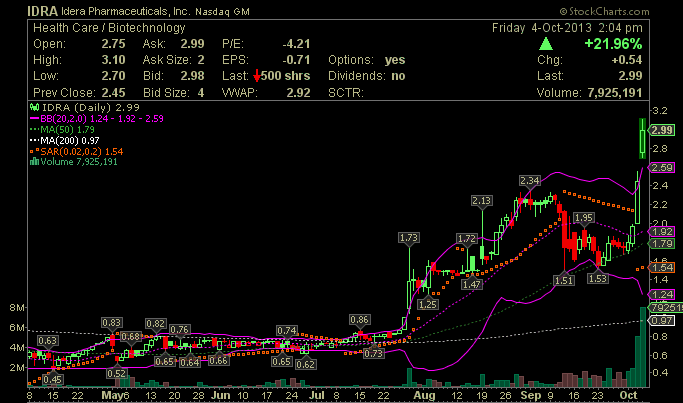Click the Aug month label on date axis

424,396
